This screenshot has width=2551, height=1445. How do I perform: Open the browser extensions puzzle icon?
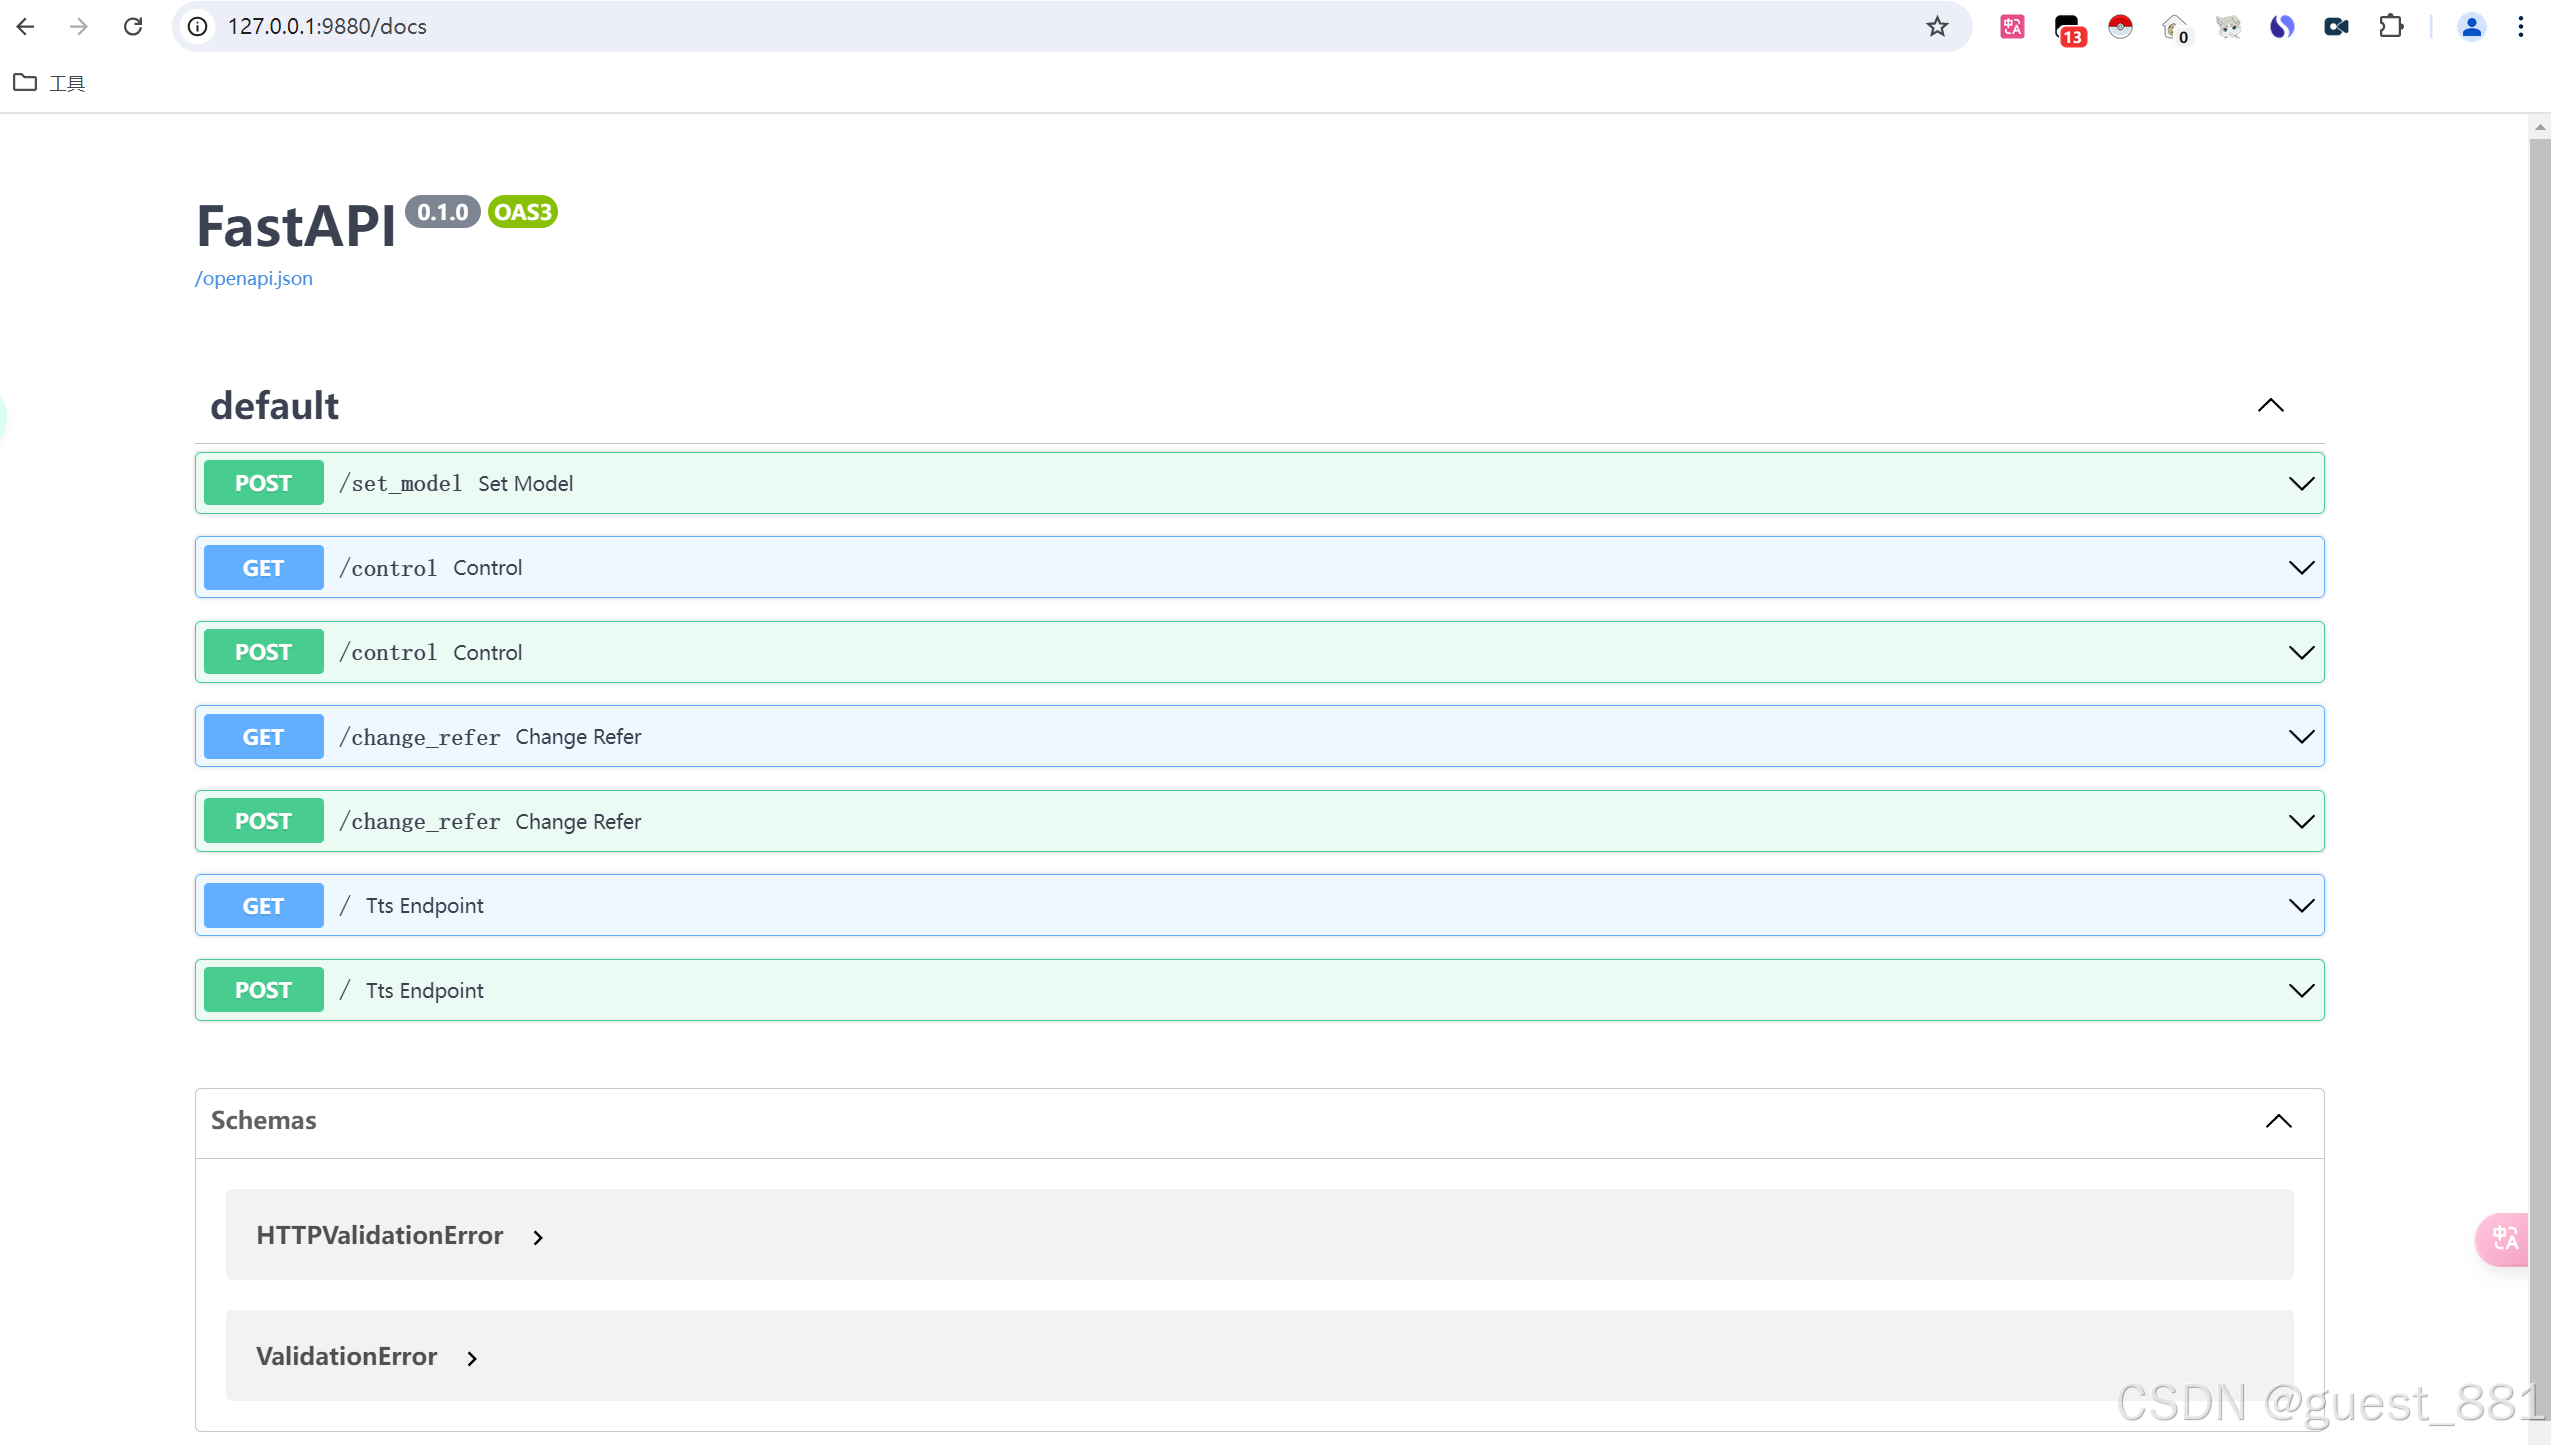[2391, 26]
